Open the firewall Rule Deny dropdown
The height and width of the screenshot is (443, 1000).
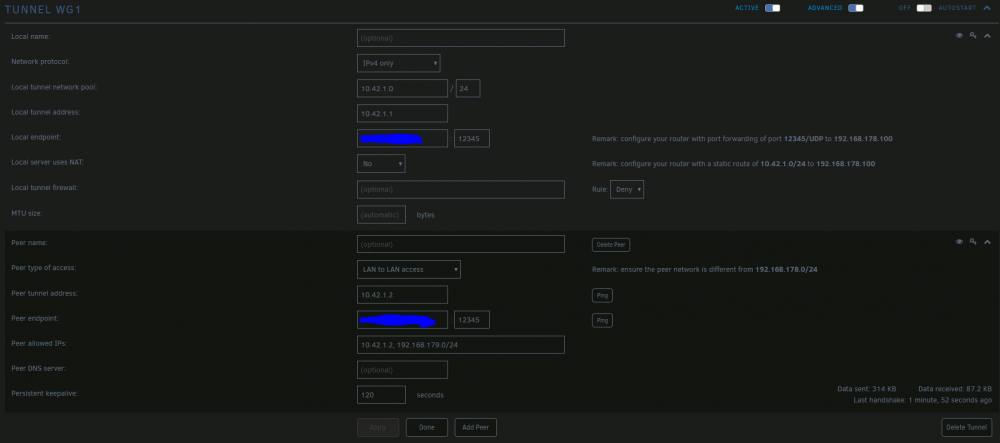(627, 189)
